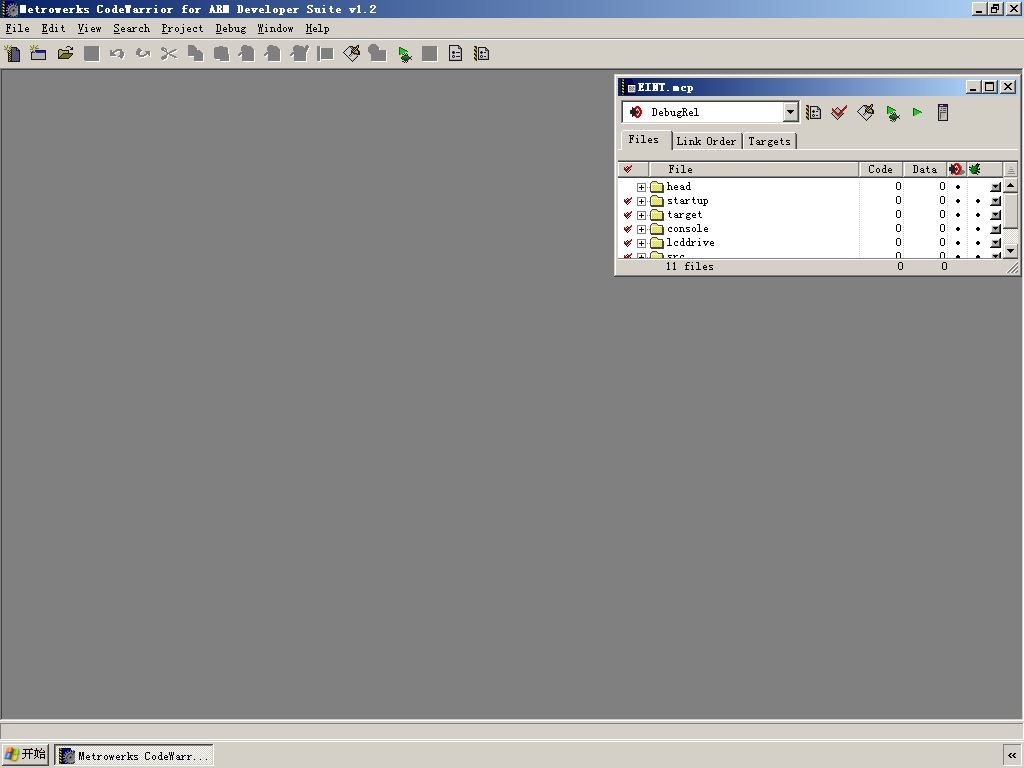Click the Copy icon next to the scissors
The height and width of the screenshot is (768, 1024).
[x=195, y=54]
